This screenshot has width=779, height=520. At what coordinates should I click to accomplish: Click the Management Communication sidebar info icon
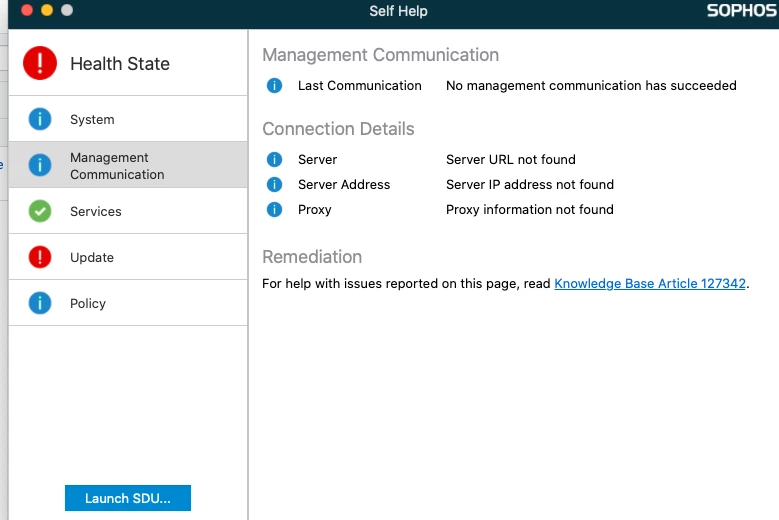(40, 165)
